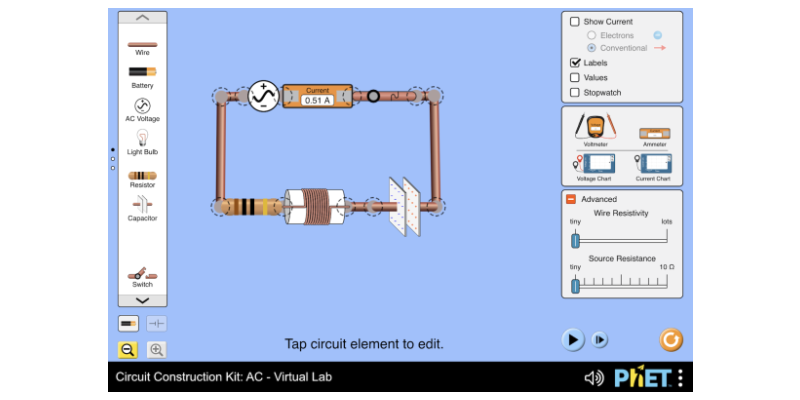Select the Capacitor component
This screenshot has width=800, height=400.
pyautogui.click(x=142, y=205)
